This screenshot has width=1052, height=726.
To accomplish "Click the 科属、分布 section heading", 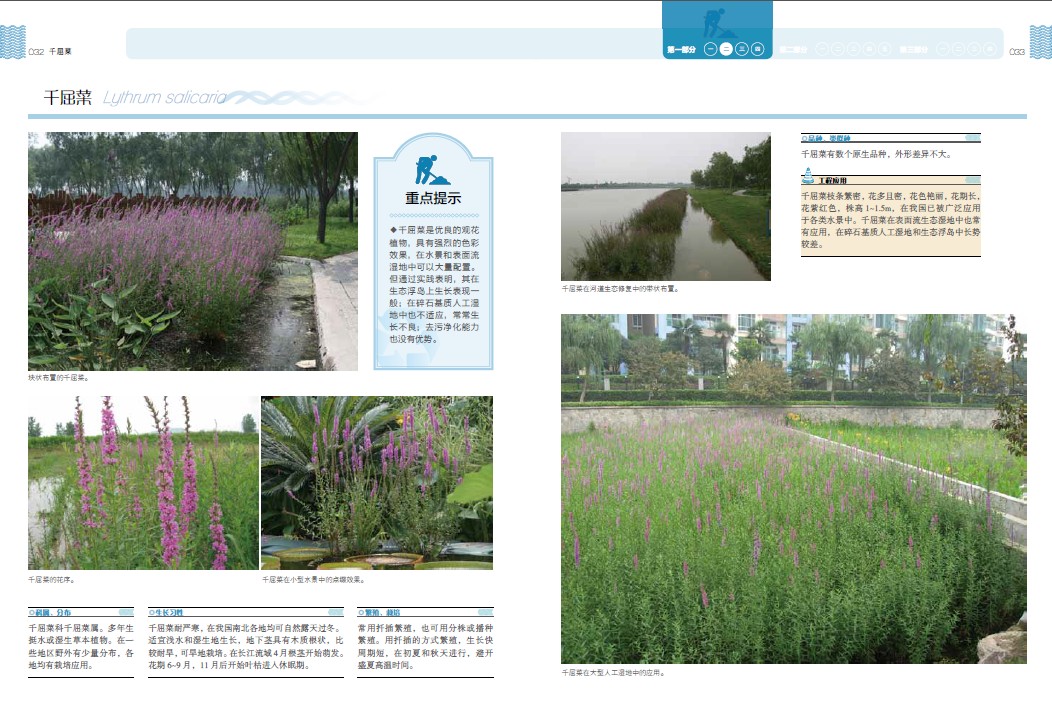I will [x=52, y=611].
